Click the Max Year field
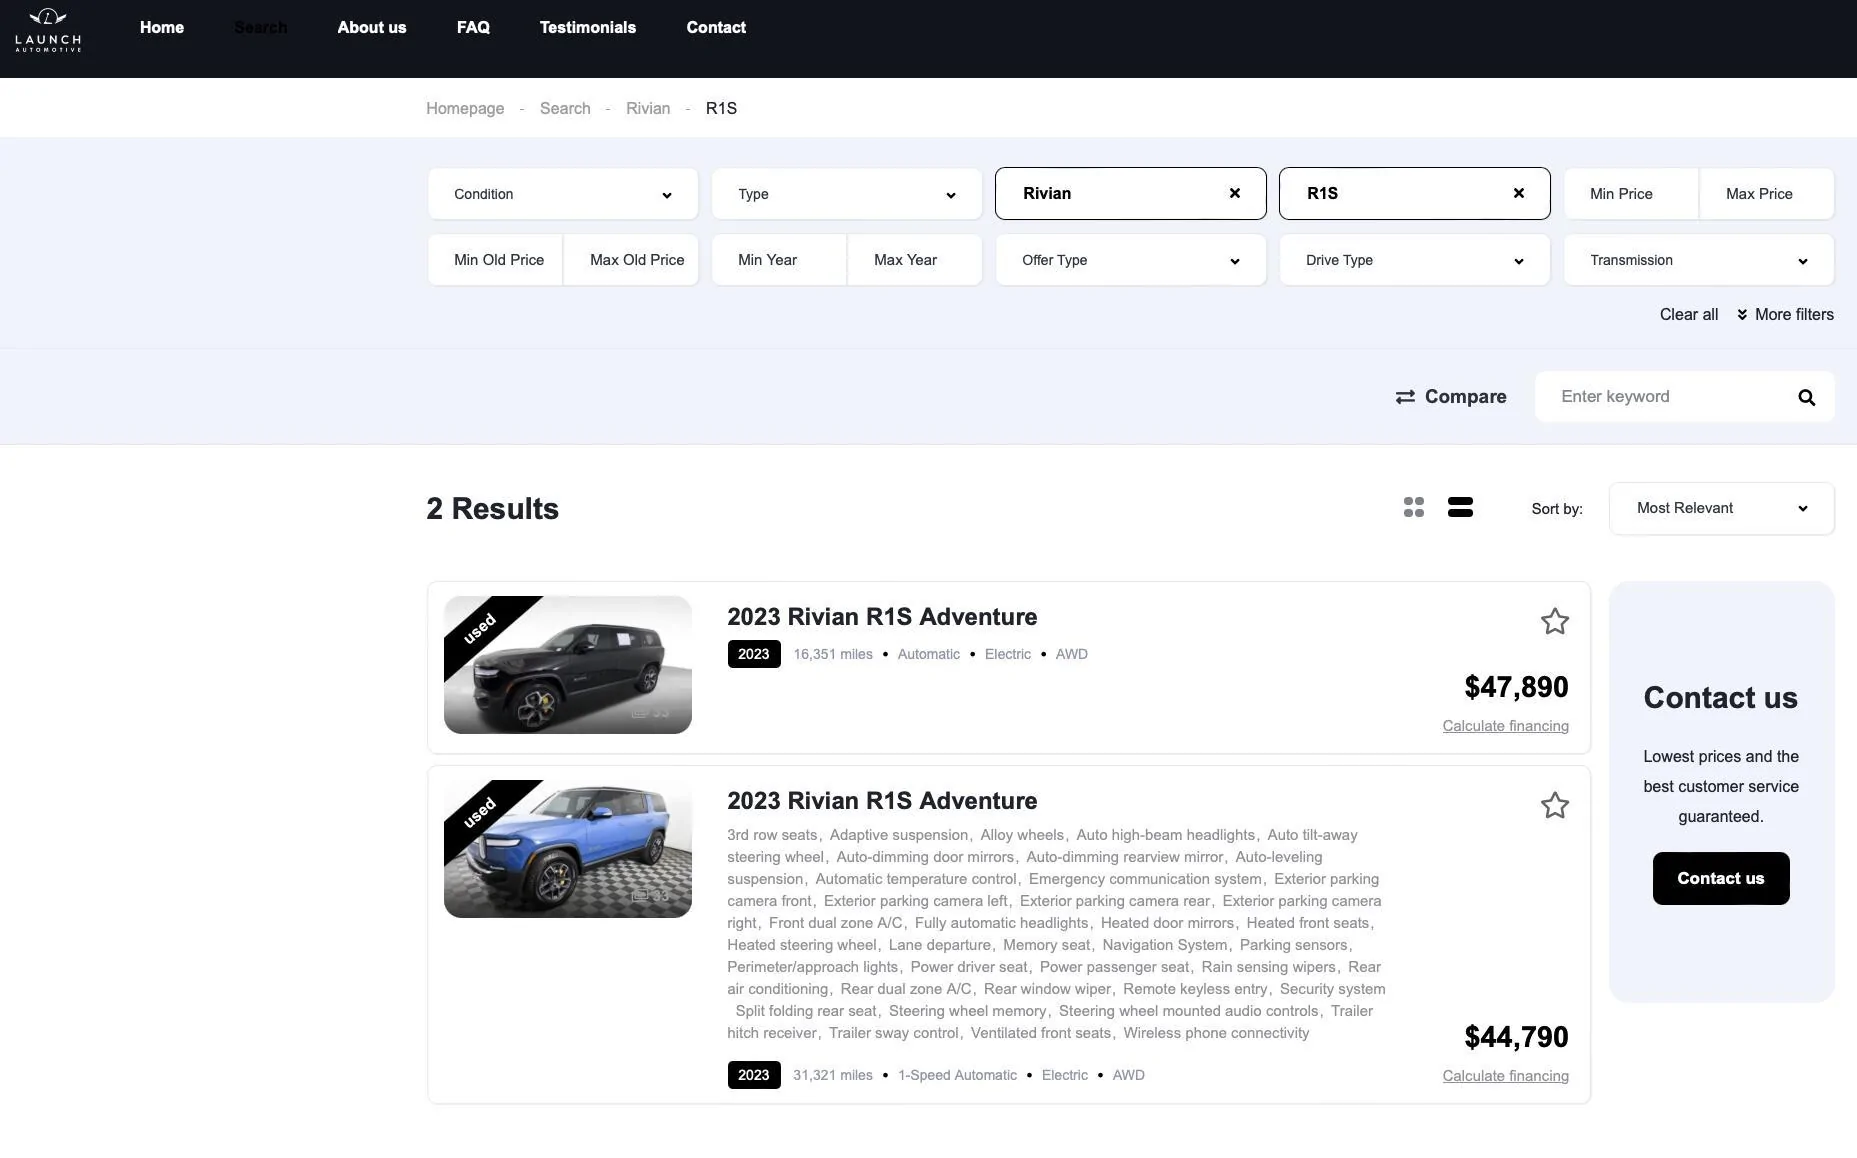This screenshot has height=1158, width=1857. tap(915, 260)
